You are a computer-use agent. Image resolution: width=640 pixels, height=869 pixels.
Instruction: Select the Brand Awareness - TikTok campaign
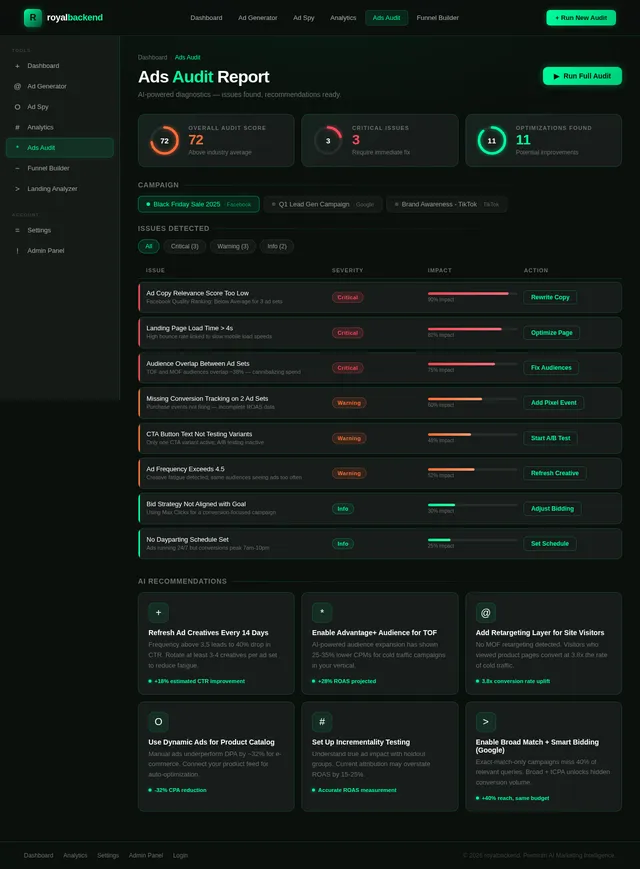pyautogui.click(x=447, y=205)
